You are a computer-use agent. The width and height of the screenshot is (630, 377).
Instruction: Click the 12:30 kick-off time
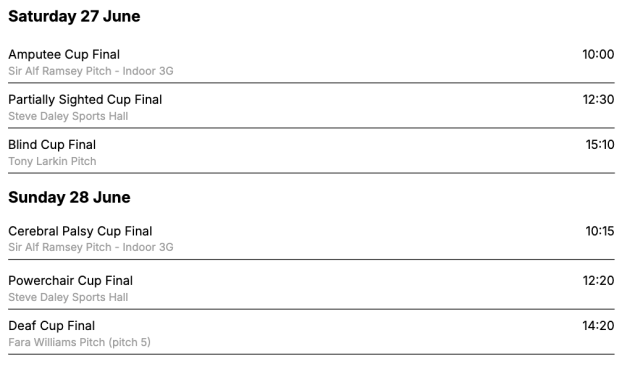598,99
